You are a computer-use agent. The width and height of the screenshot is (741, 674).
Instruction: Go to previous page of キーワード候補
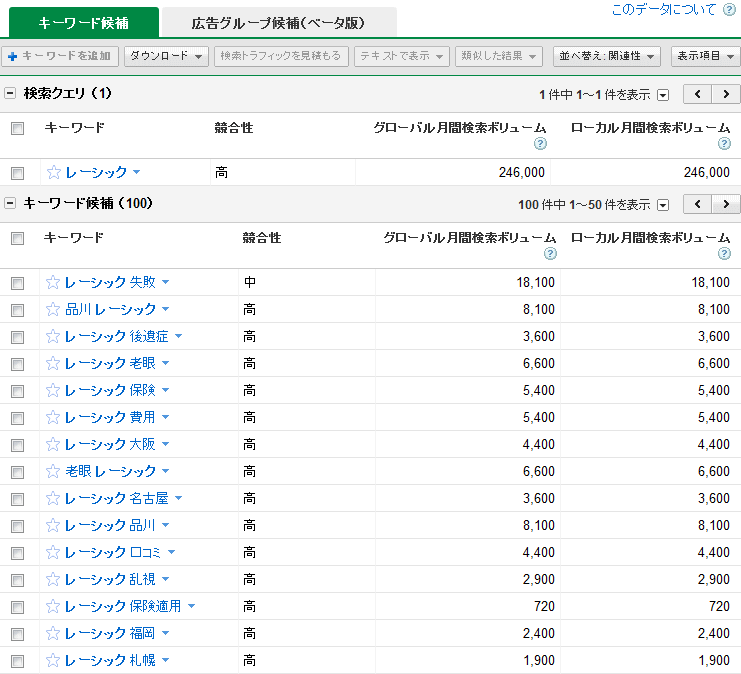point(698,204)
